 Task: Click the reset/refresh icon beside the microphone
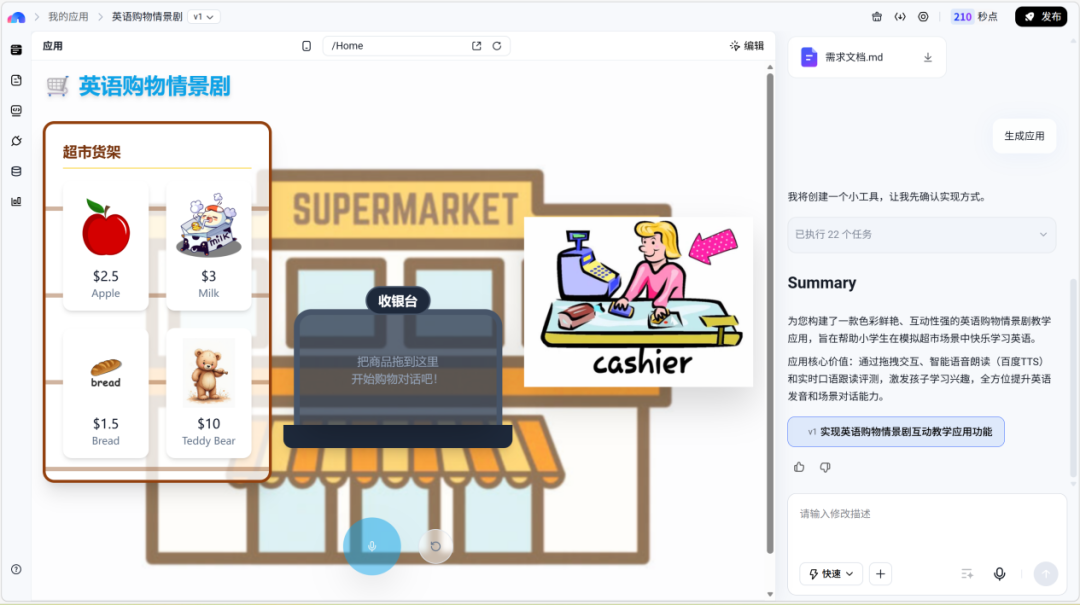(436, 546)
